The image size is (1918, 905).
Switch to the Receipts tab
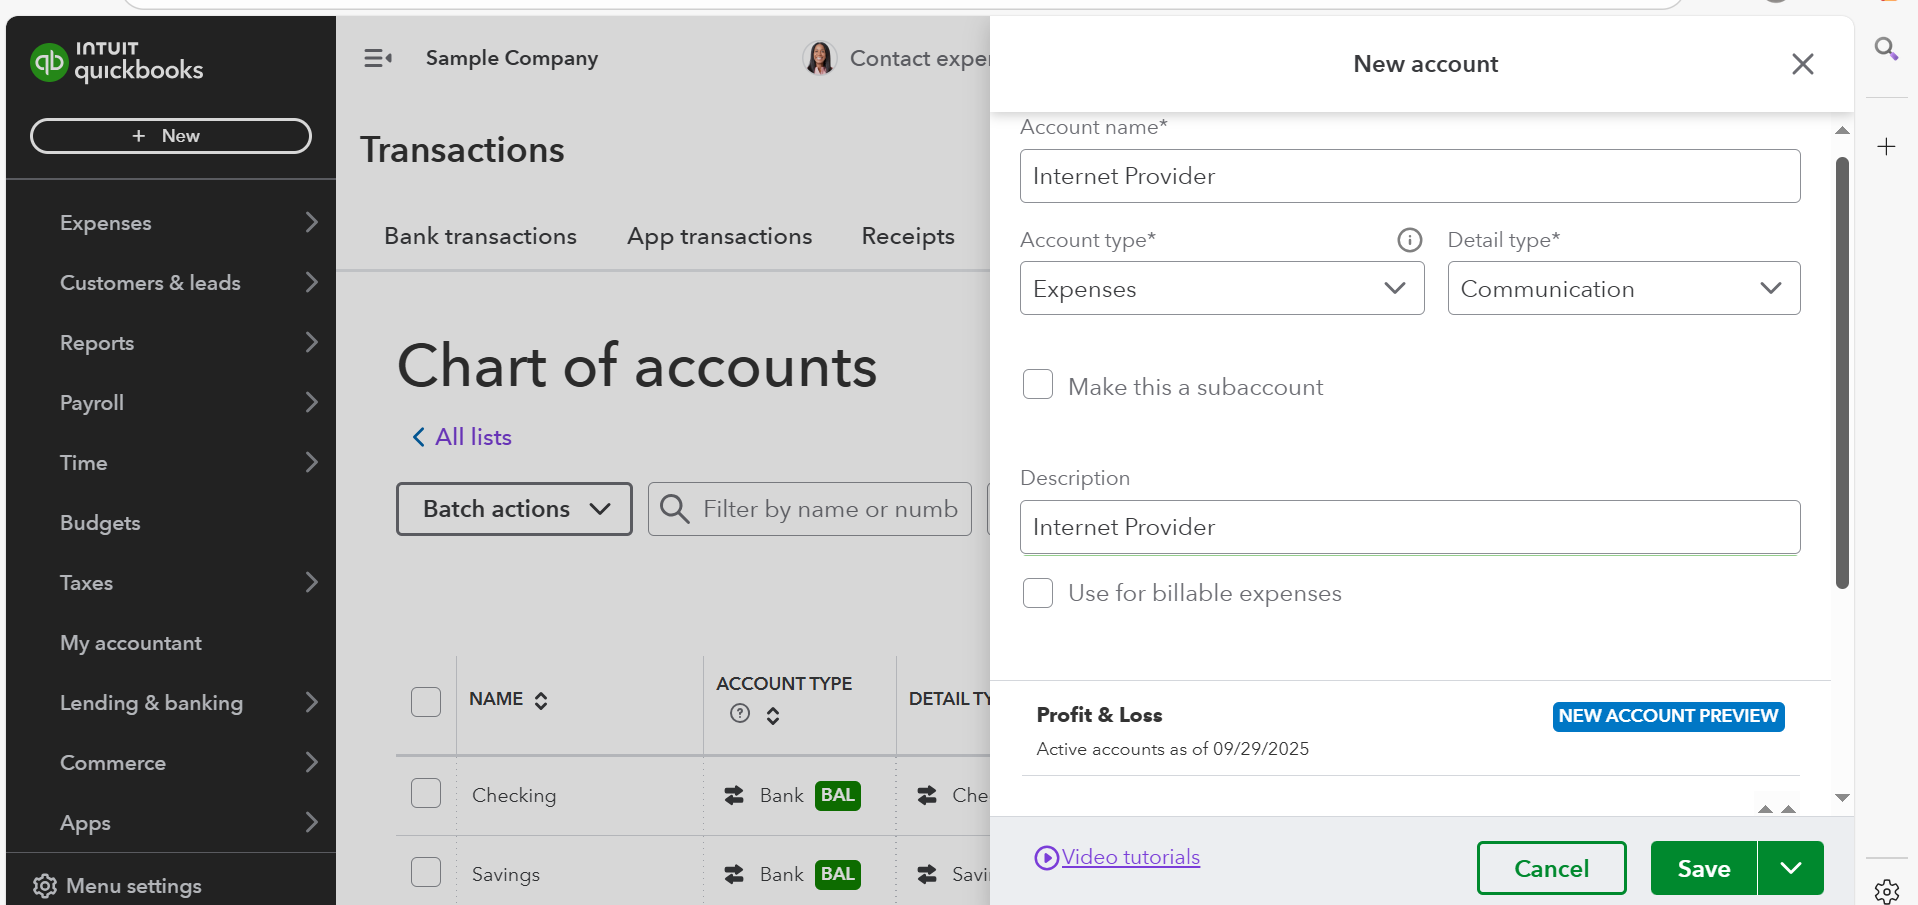click(907, 236)
